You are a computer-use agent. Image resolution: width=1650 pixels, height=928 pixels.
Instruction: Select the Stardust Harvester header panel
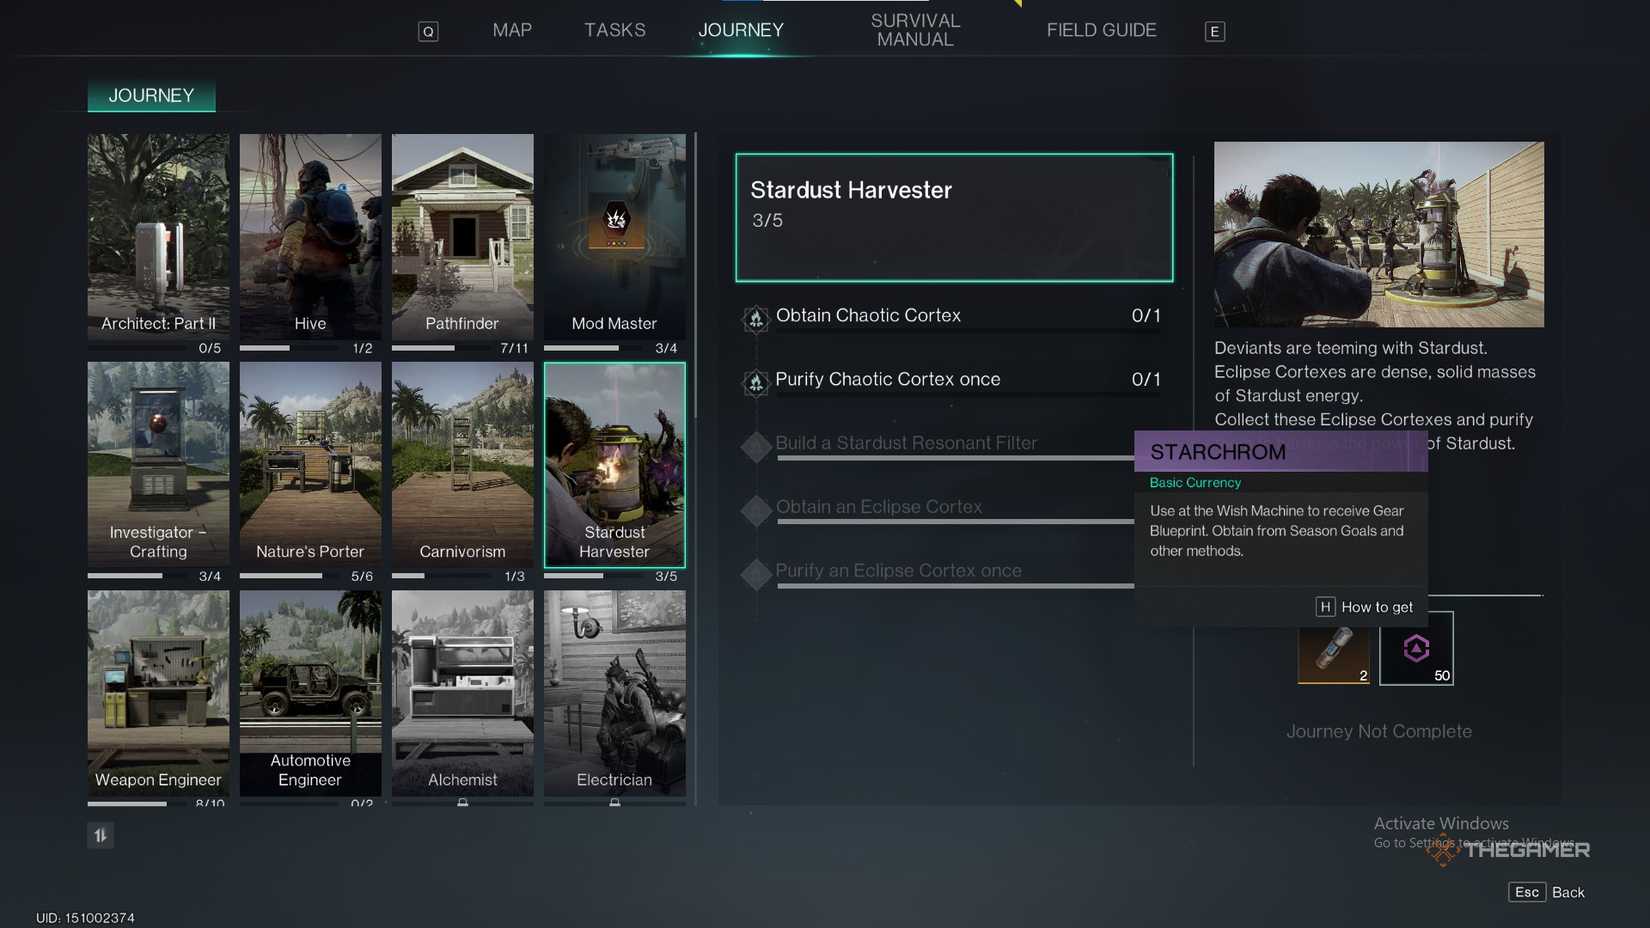[x=954, y=217]
